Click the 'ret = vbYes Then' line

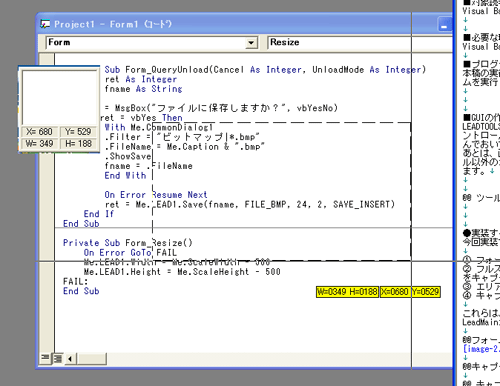click(x=141, y=118)
